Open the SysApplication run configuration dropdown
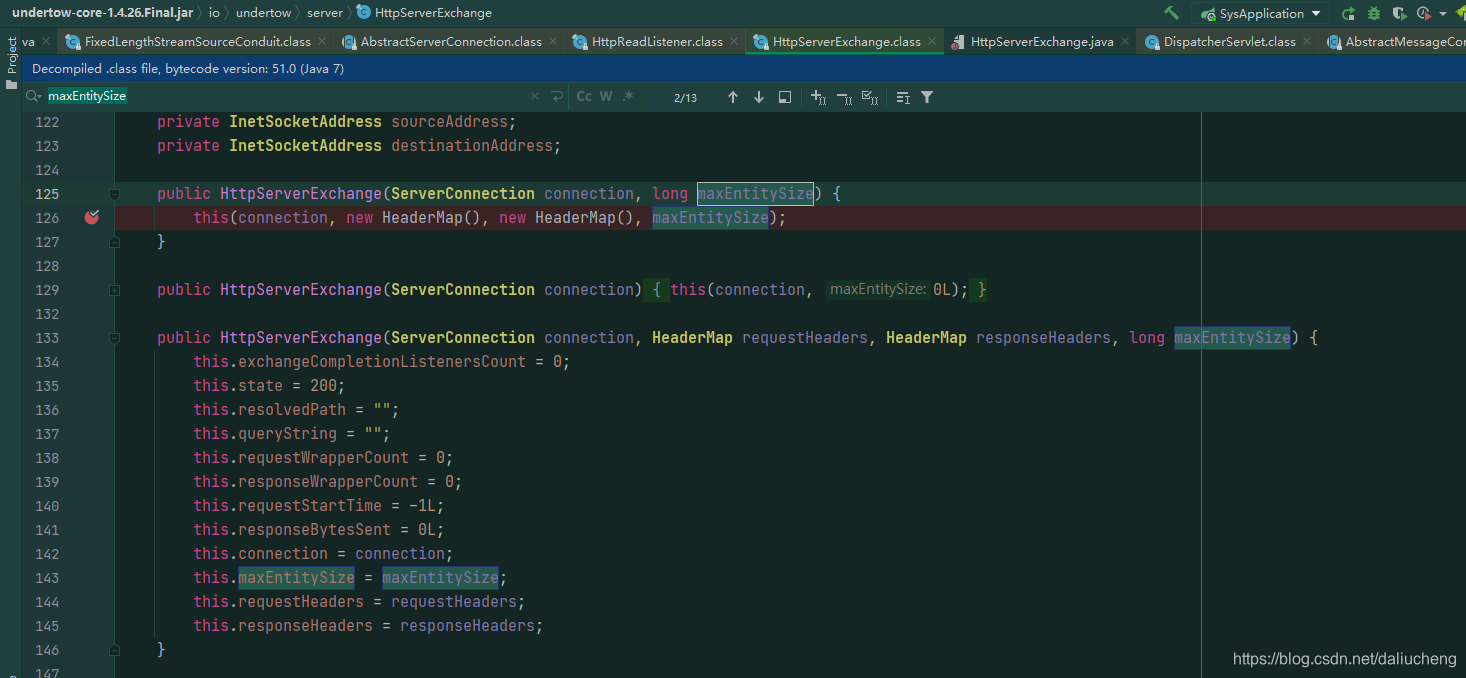 [x=1260, y=13]
